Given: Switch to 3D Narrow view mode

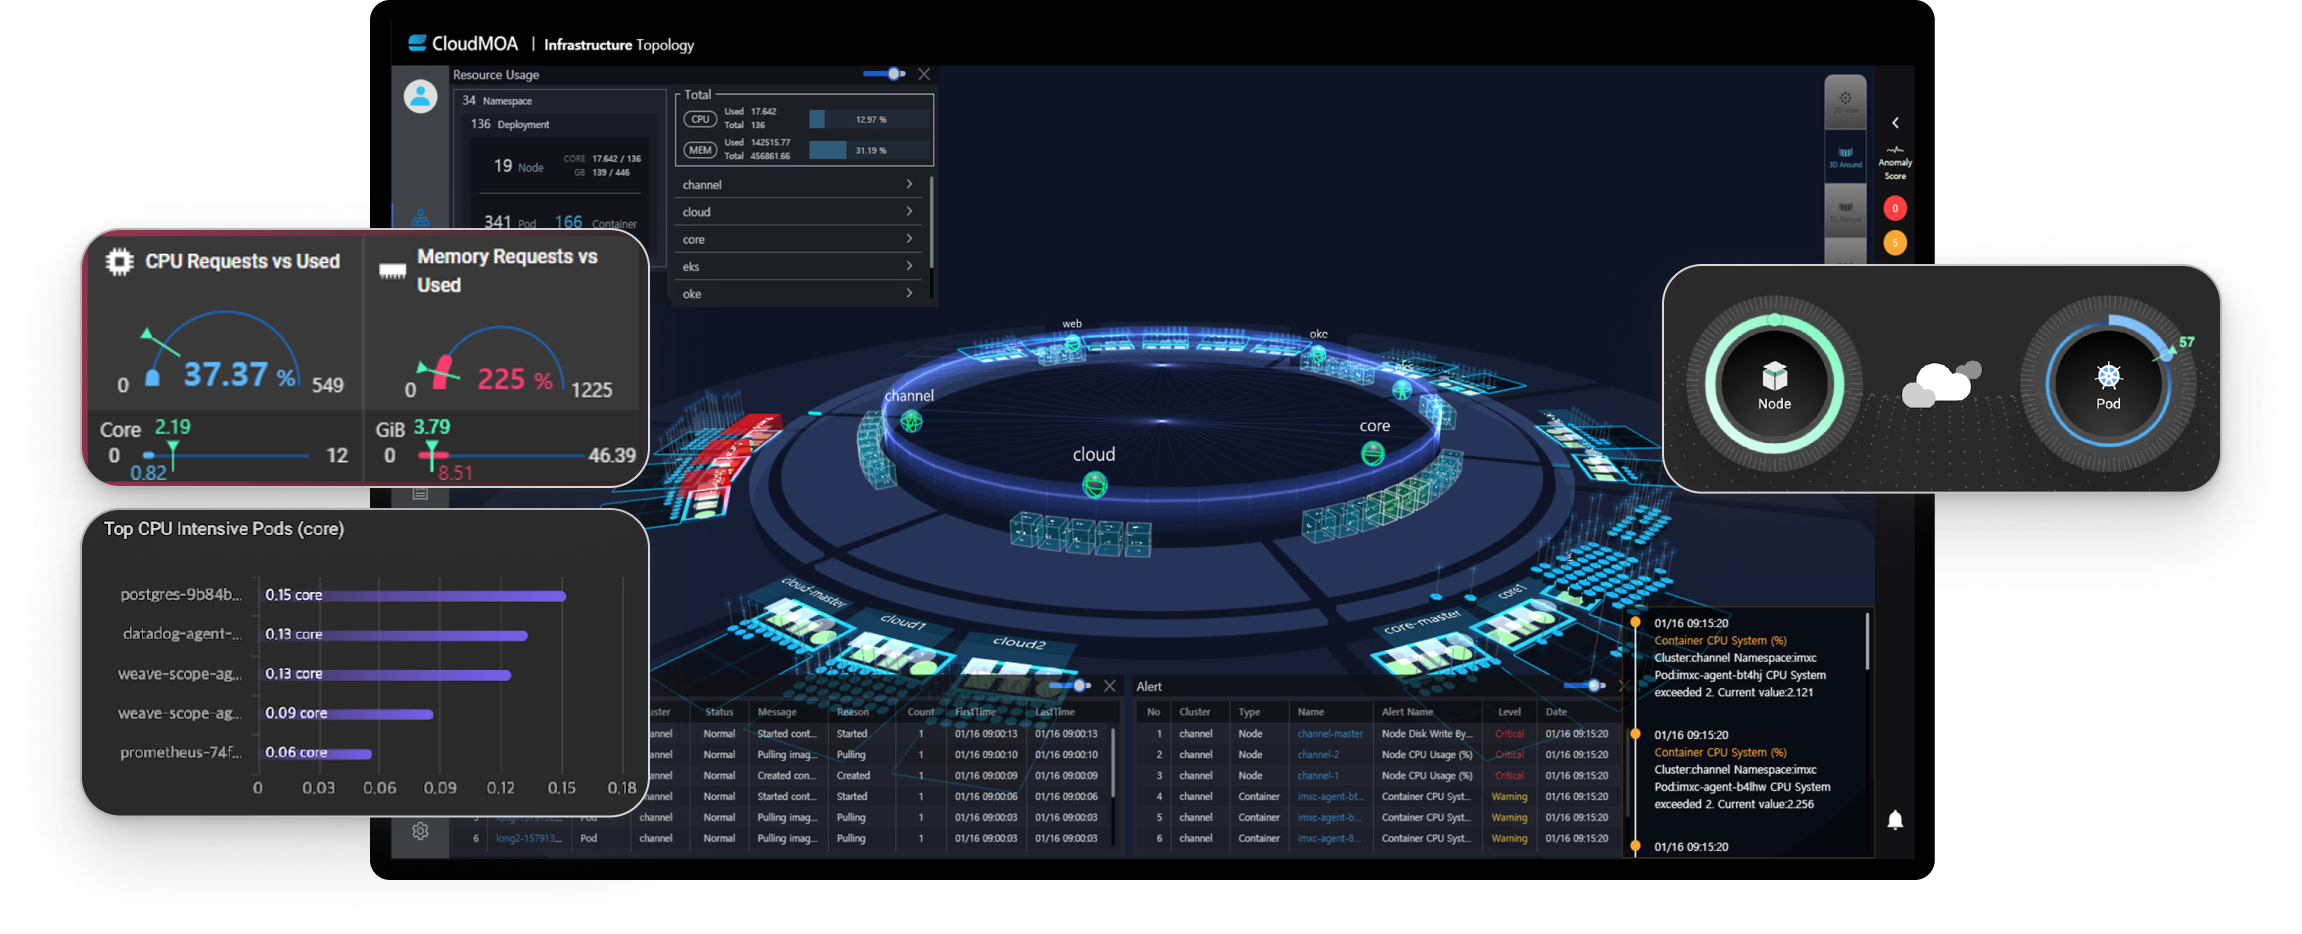Looking at the screenshot, I should click(x=1845, y=210).
